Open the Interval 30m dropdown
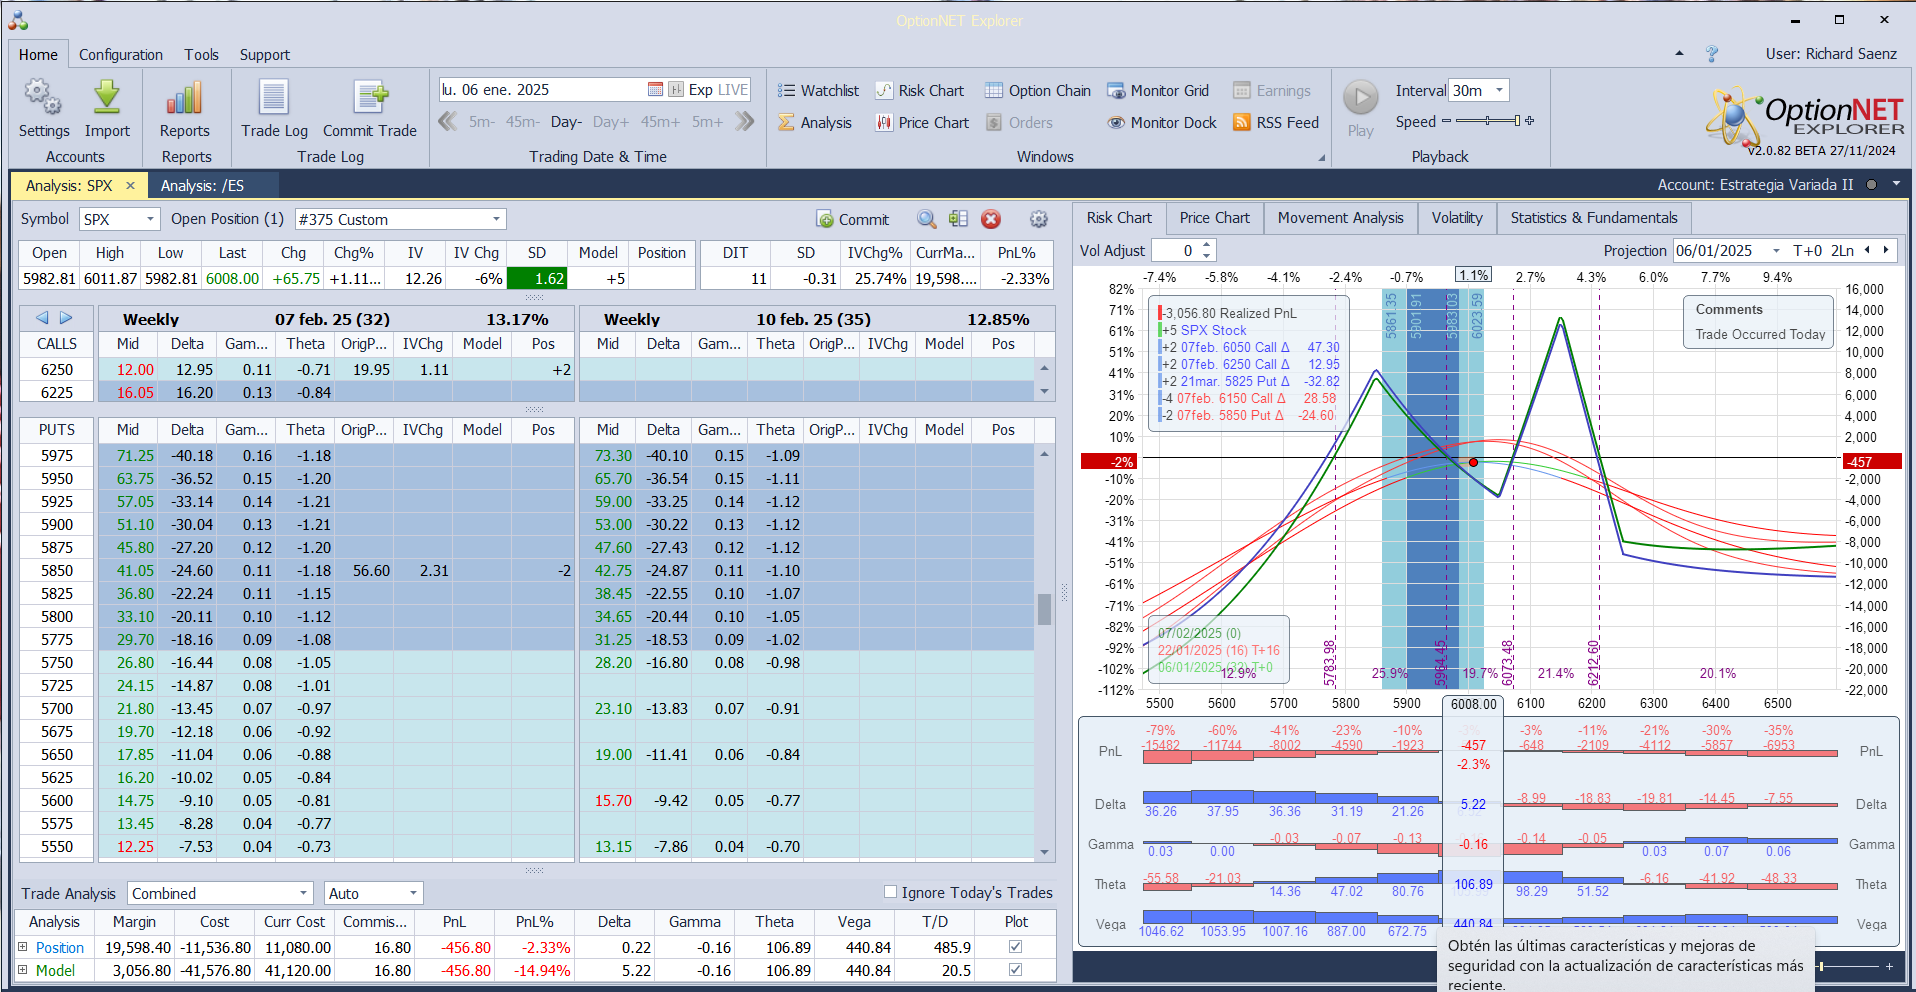 [x=1499, y=91]
